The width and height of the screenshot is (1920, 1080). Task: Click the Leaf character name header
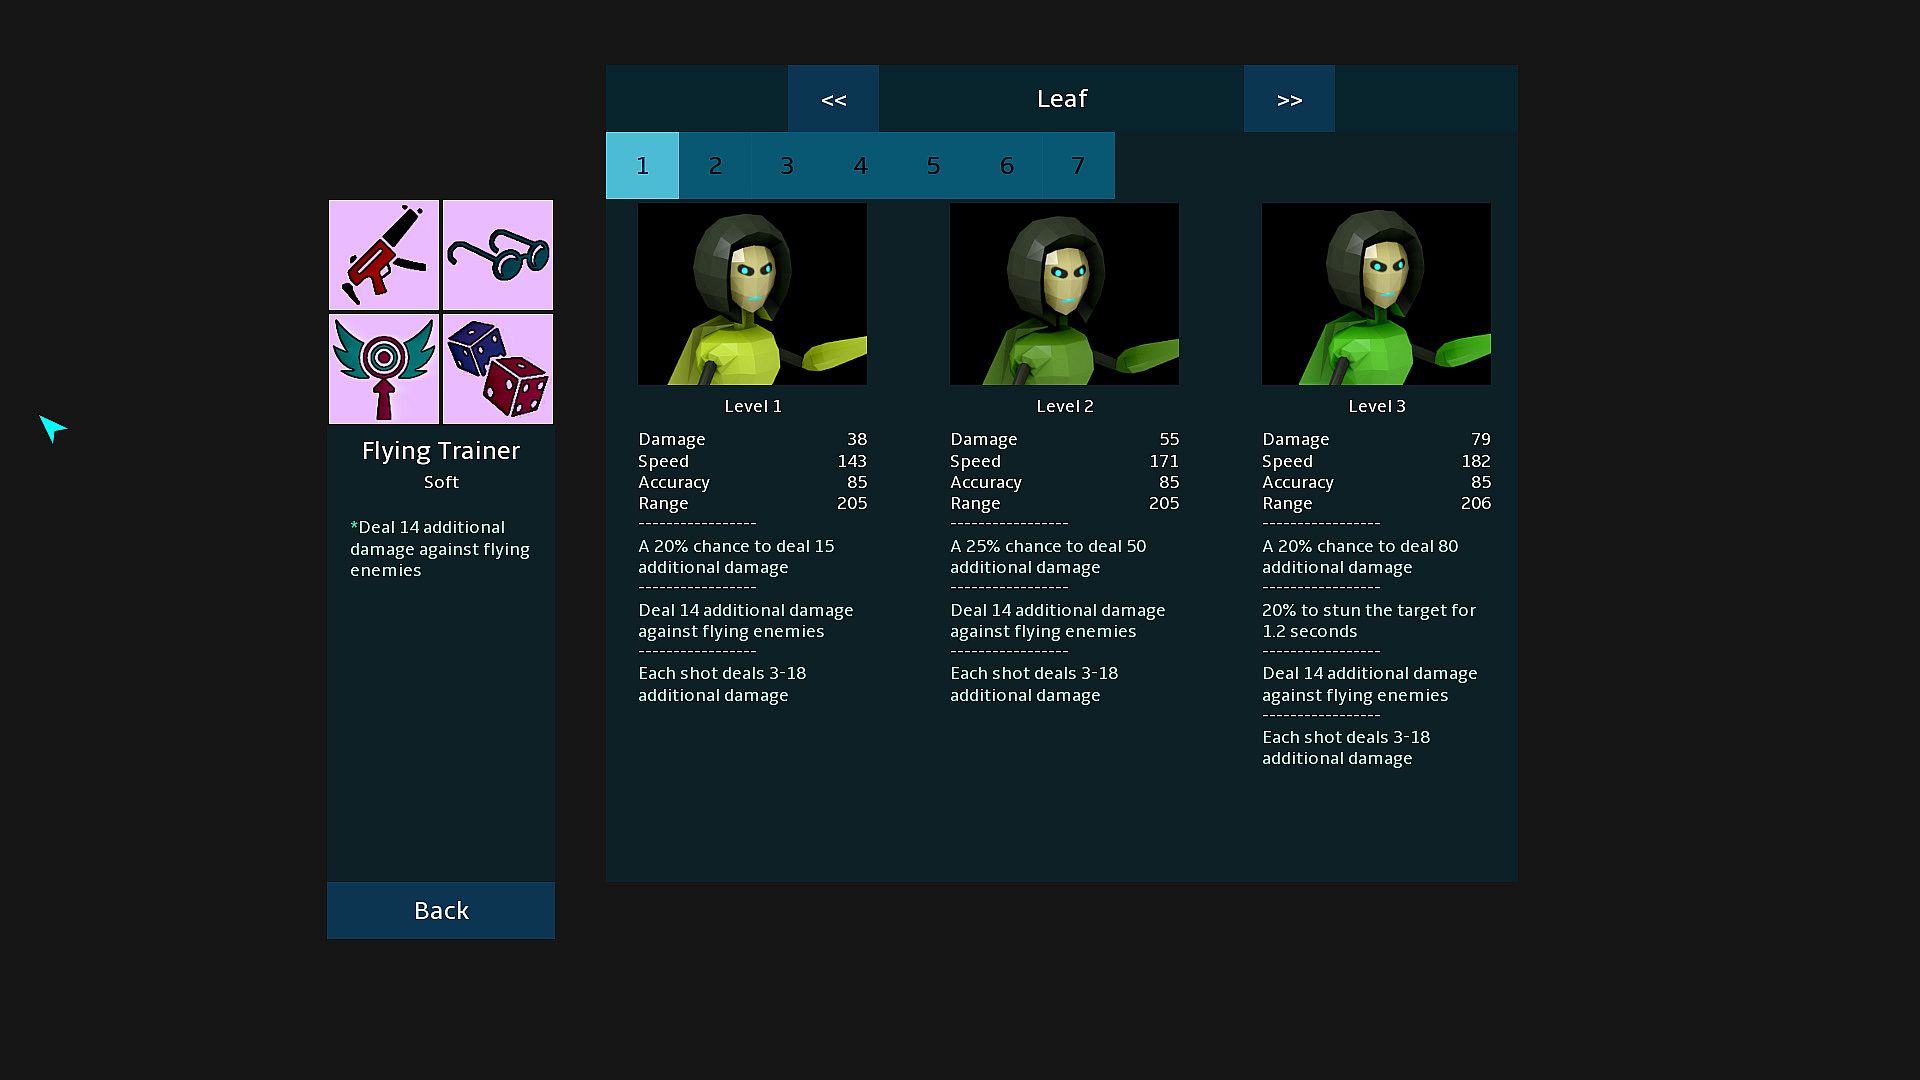(x=1061, y=99)
